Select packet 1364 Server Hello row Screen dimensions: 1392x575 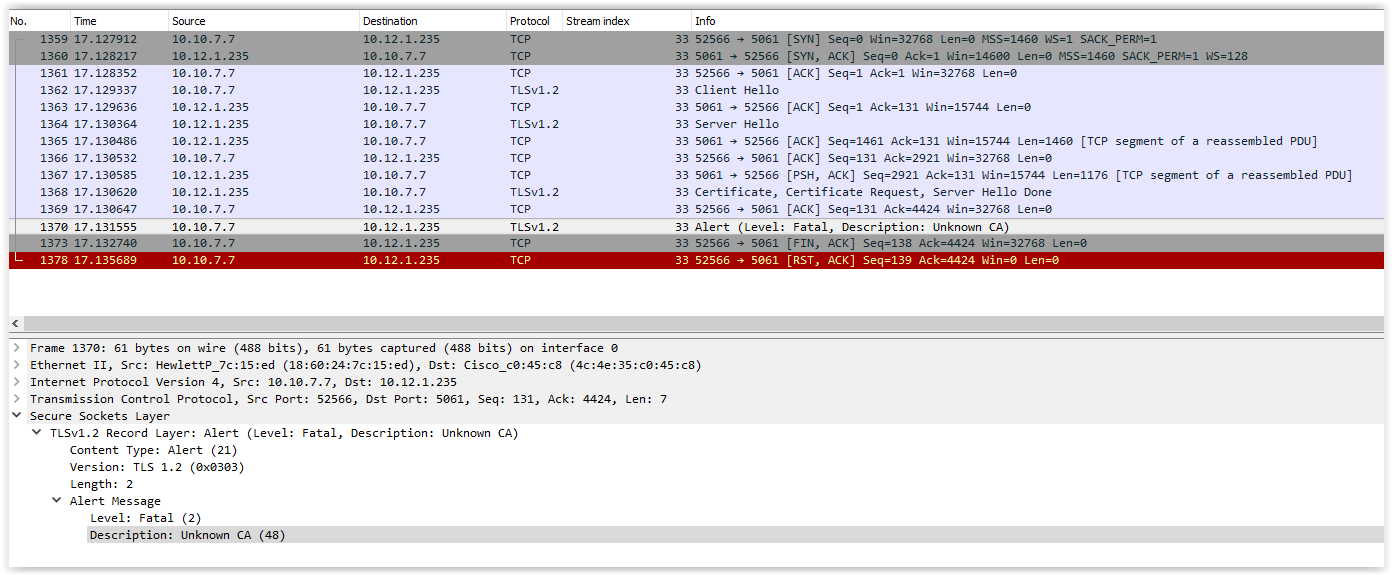[697, 124]
